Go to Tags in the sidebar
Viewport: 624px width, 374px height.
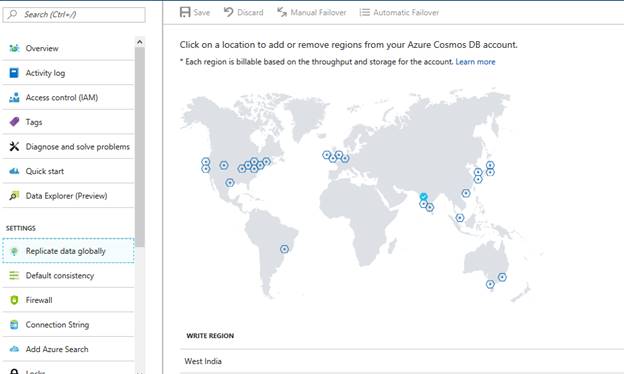tap(68, 122)
